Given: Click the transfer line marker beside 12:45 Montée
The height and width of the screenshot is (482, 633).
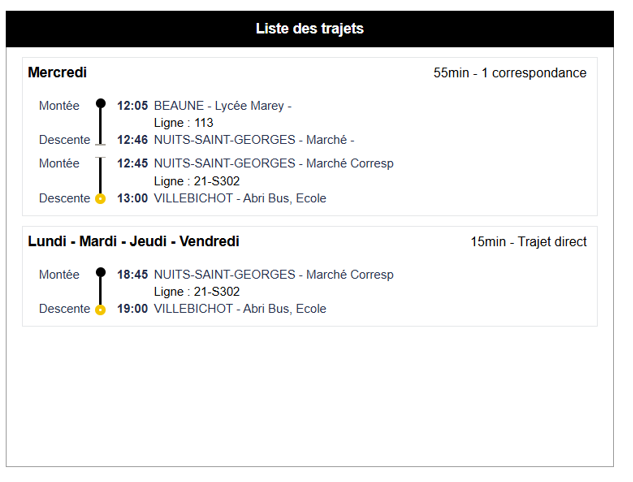Looking at the screenshot, I should pyautogui.click(x=101, y=158).
